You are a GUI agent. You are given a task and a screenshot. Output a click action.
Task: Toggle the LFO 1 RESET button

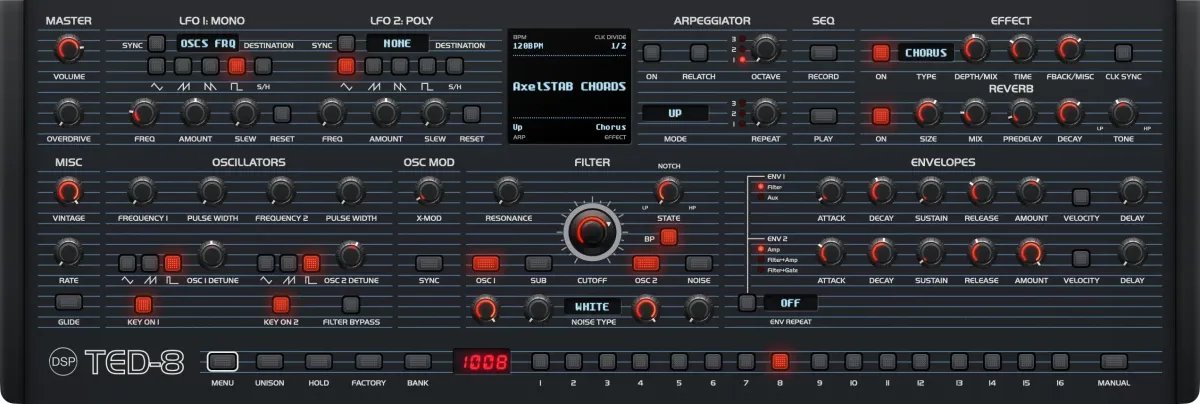[282, 113]
